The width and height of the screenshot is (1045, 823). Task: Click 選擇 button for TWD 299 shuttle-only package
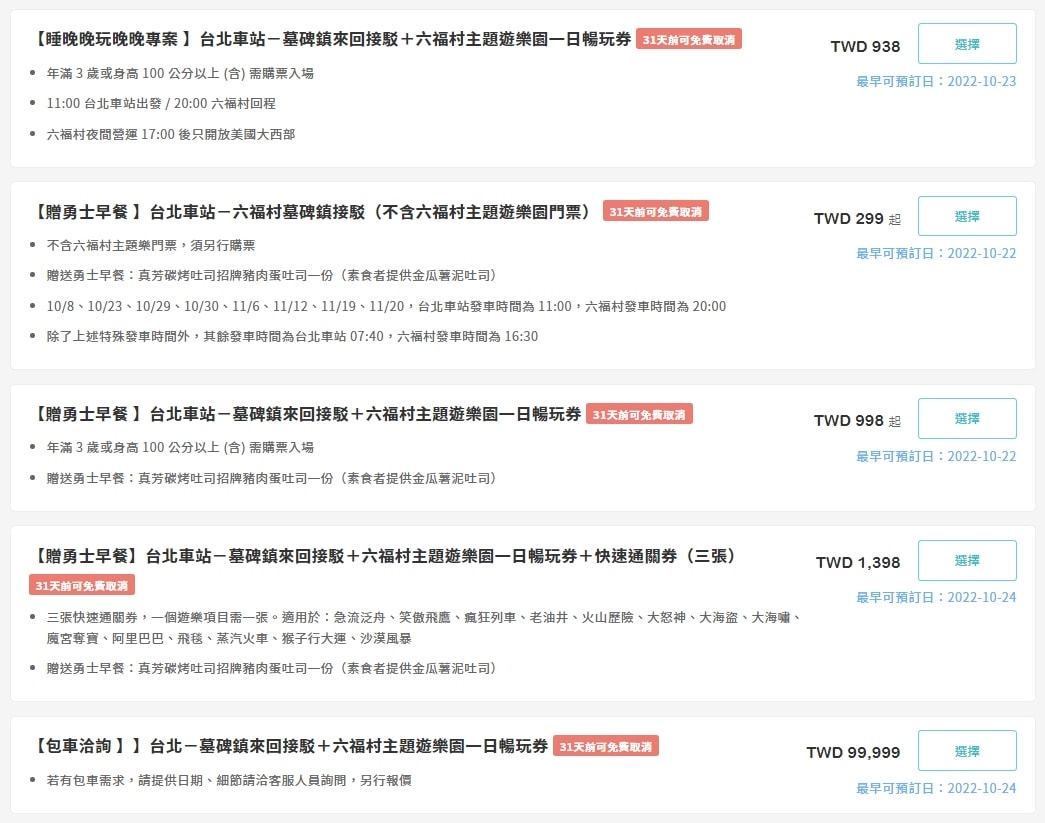pyautogui.click(x=966, y=216)
